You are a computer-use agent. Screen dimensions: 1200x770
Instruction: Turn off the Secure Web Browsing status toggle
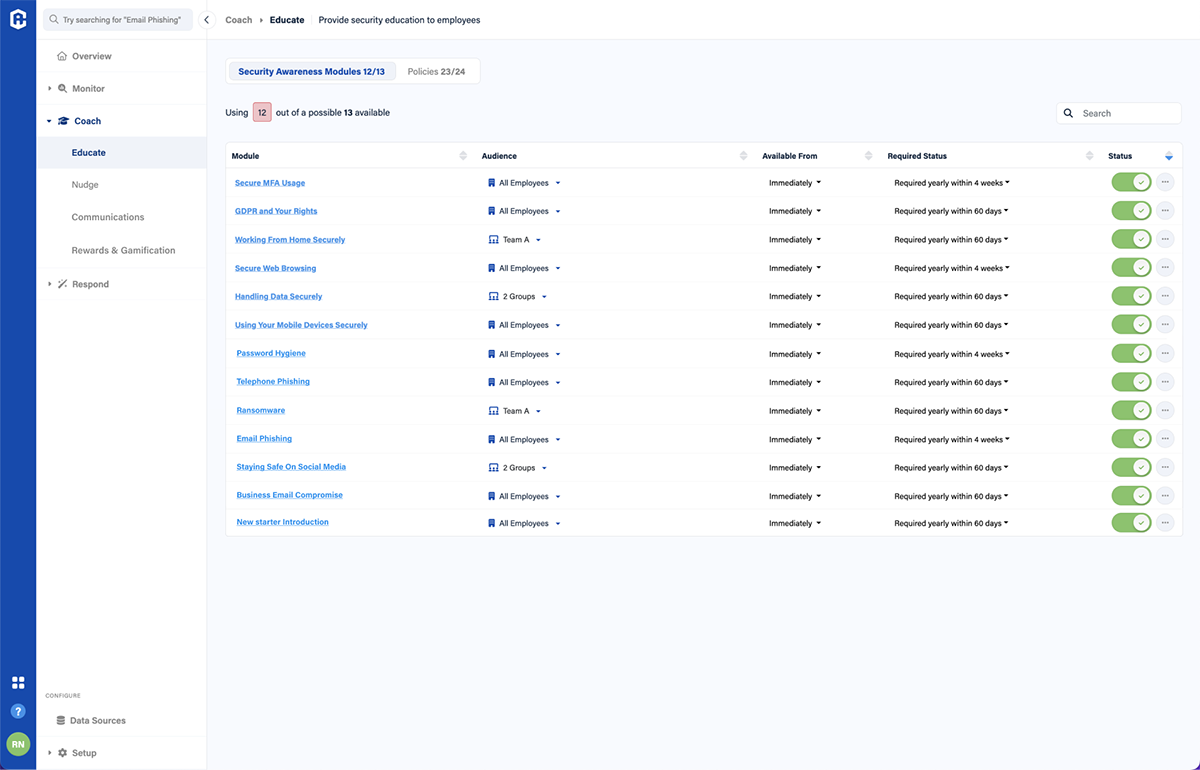(1131, 268)
